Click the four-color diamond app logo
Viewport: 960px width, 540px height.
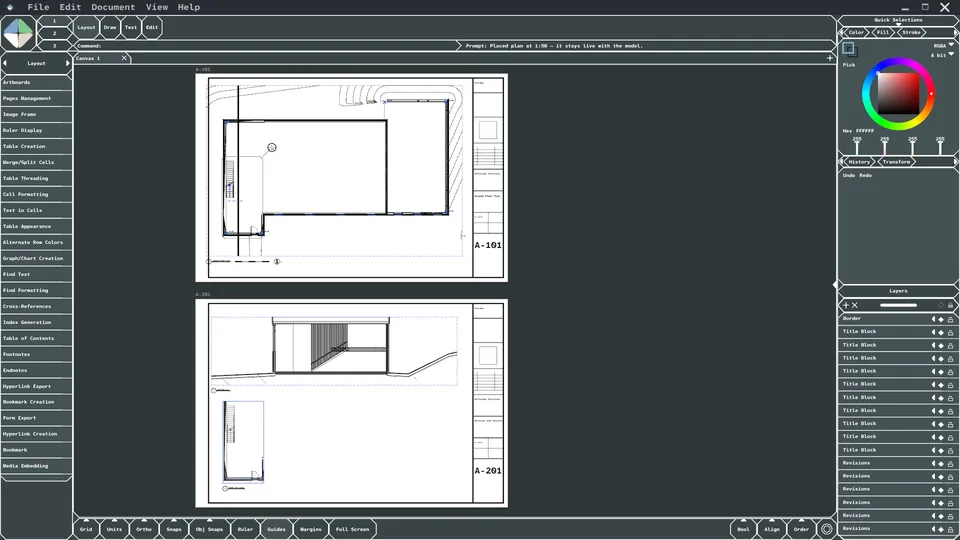coord(18,32)
